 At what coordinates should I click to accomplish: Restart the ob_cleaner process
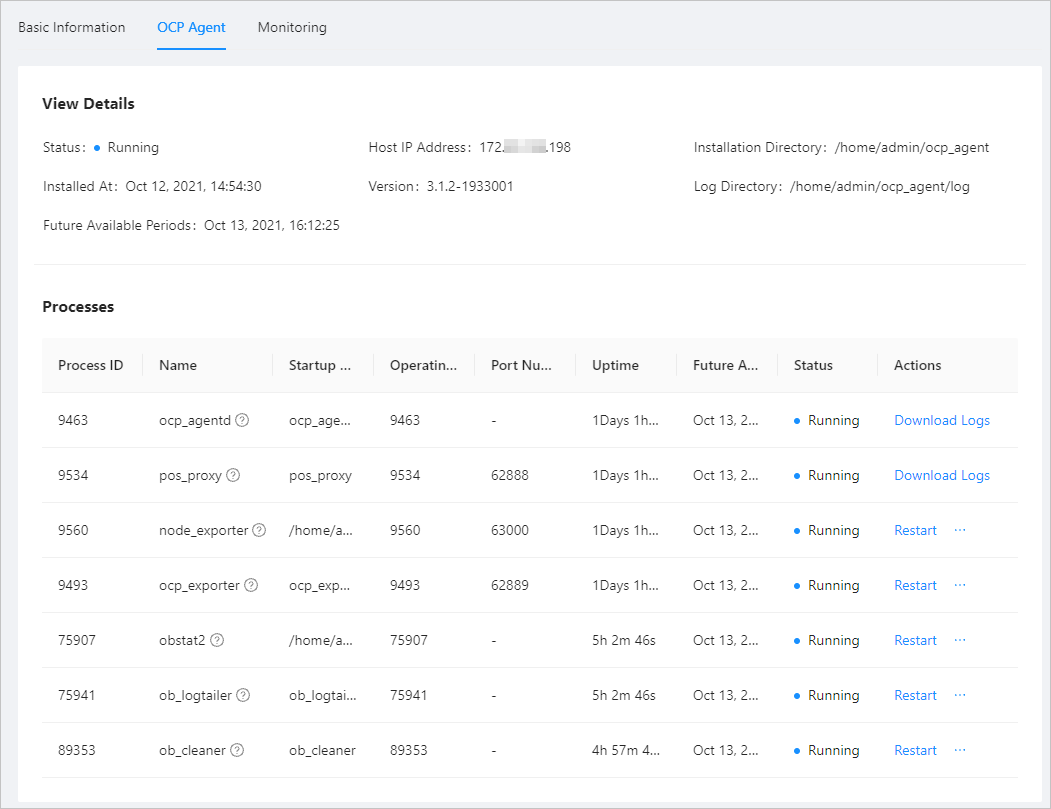[x=915, y=751]
